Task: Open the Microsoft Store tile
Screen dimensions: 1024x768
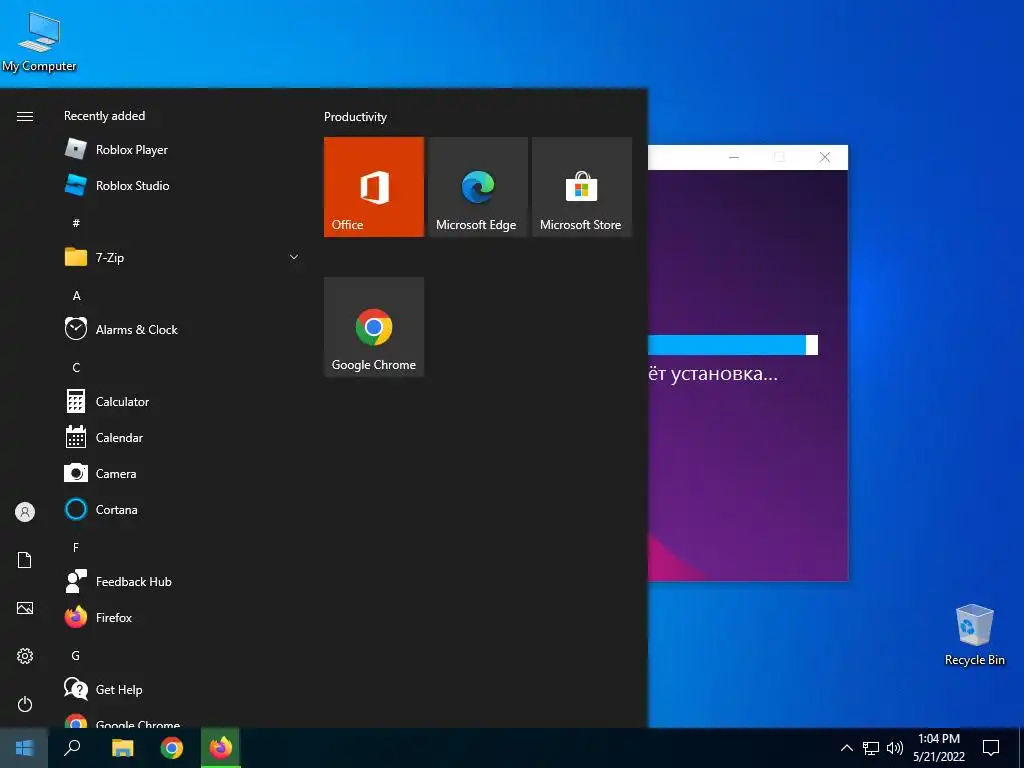Action: pos(582,187)
